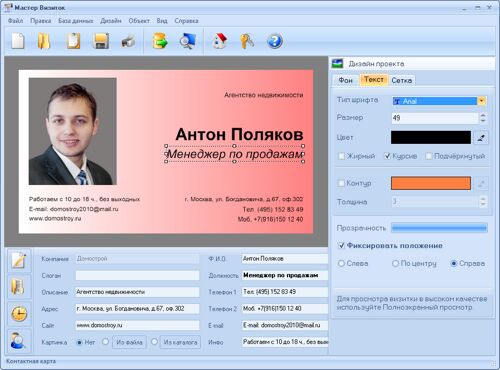Click the Из каталога button
Image resolution: width=500 pixels, height=370 pixels.
pyautogui.click(x=180, y=342)
